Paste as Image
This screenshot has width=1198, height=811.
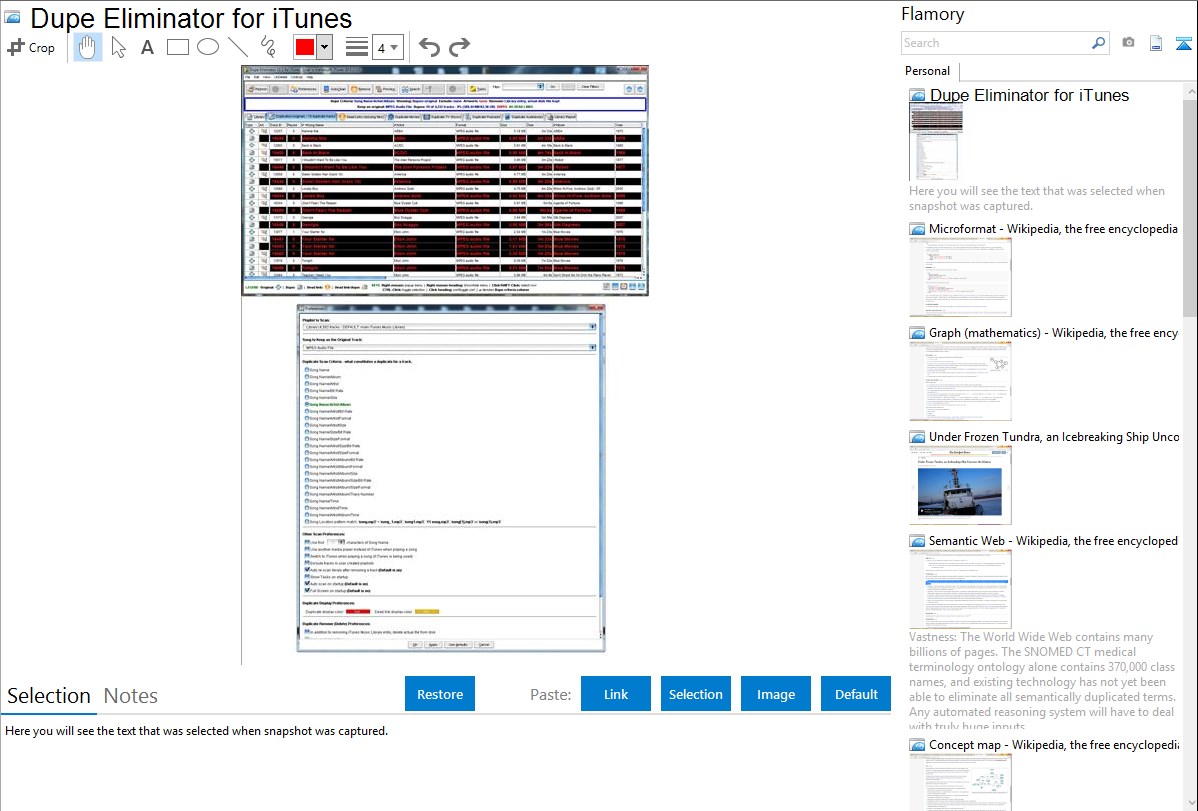click(775, 694)
